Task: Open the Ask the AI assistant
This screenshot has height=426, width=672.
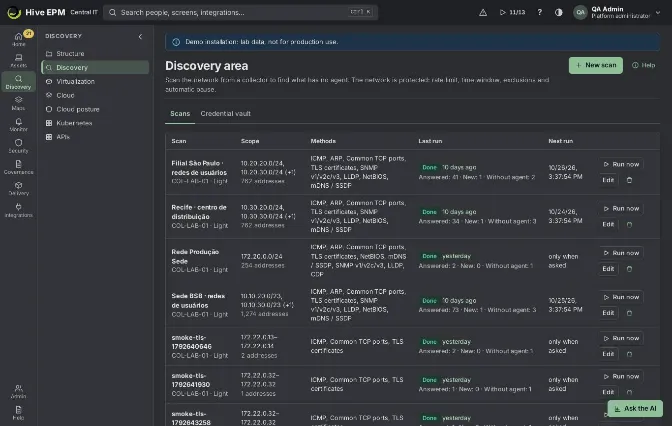Action: [635, 408]
